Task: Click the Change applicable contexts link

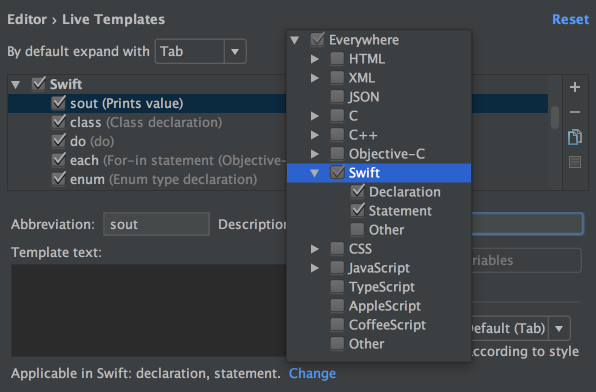Action: 312,373
